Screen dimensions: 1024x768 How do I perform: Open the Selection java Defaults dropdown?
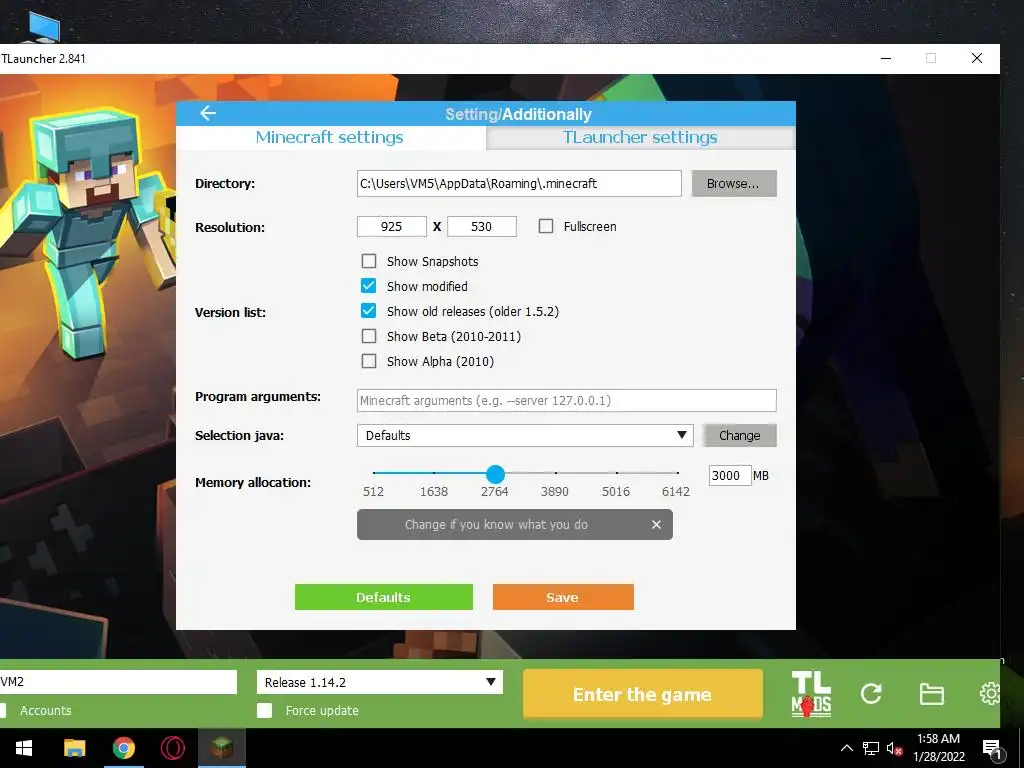(525, 436)
